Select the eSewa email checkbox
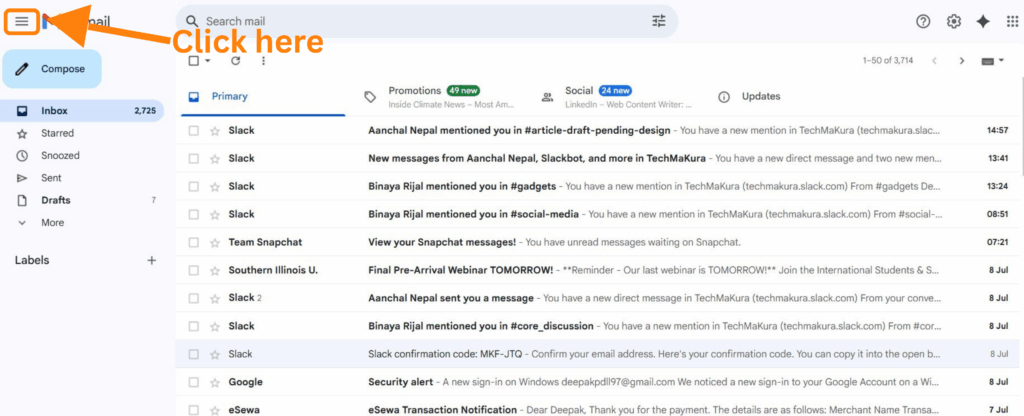 [193, 410]
